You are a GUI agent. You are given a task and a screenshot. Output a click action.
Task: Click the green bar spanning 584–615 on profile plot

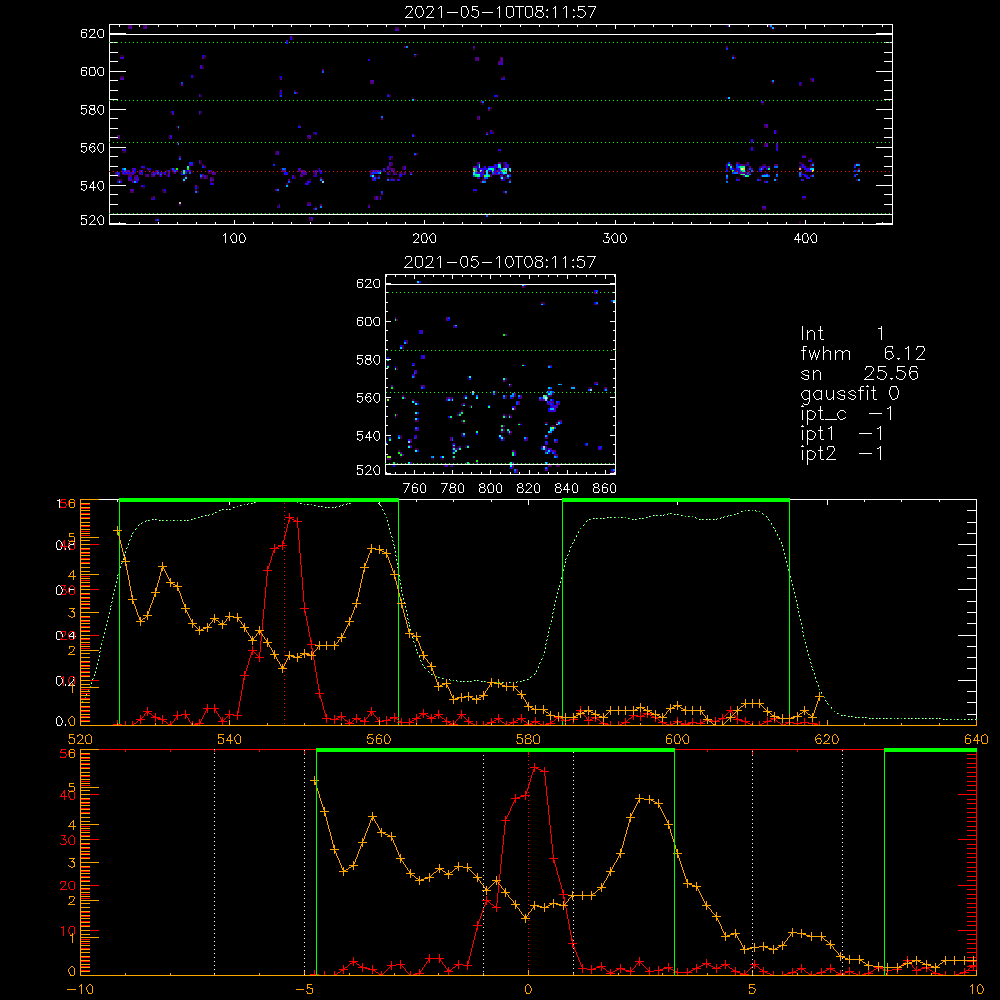coord(676,500)
